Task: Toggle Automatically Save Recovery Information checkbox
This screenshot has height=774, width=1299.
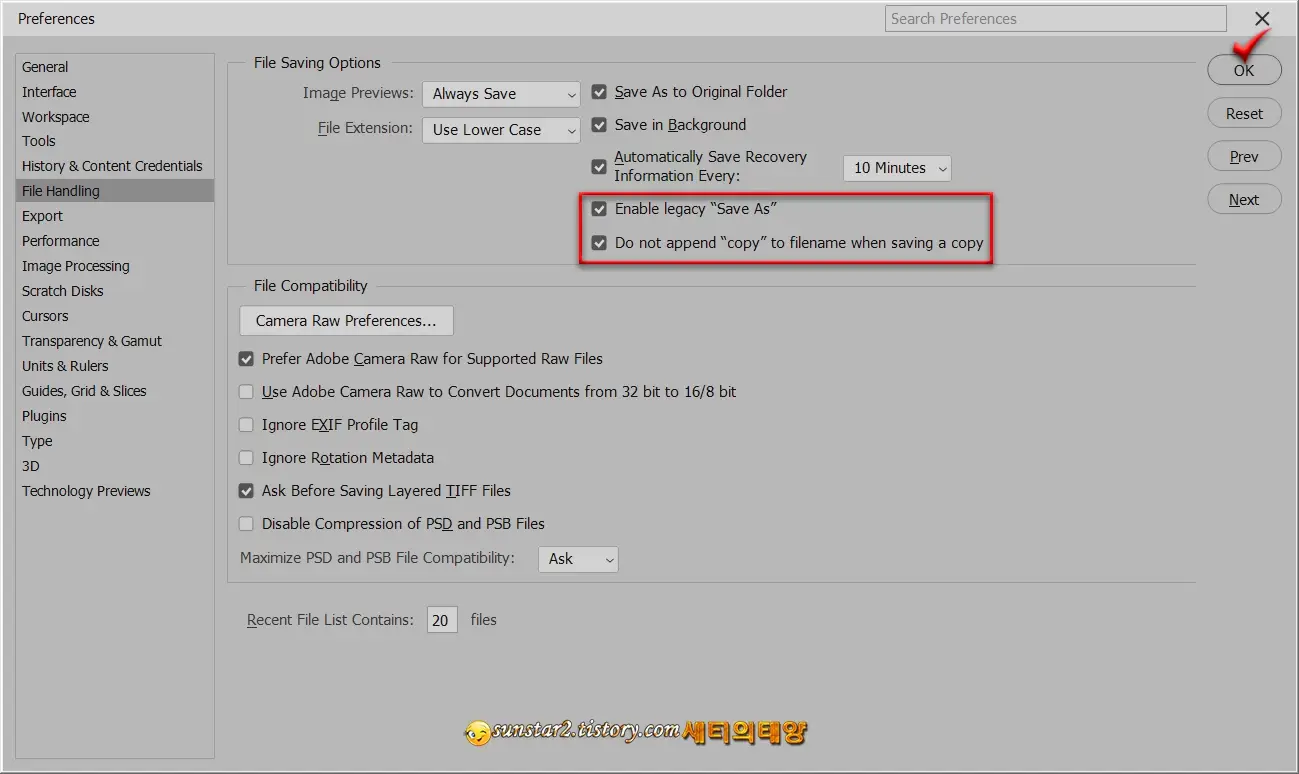Action: point(599,167)
